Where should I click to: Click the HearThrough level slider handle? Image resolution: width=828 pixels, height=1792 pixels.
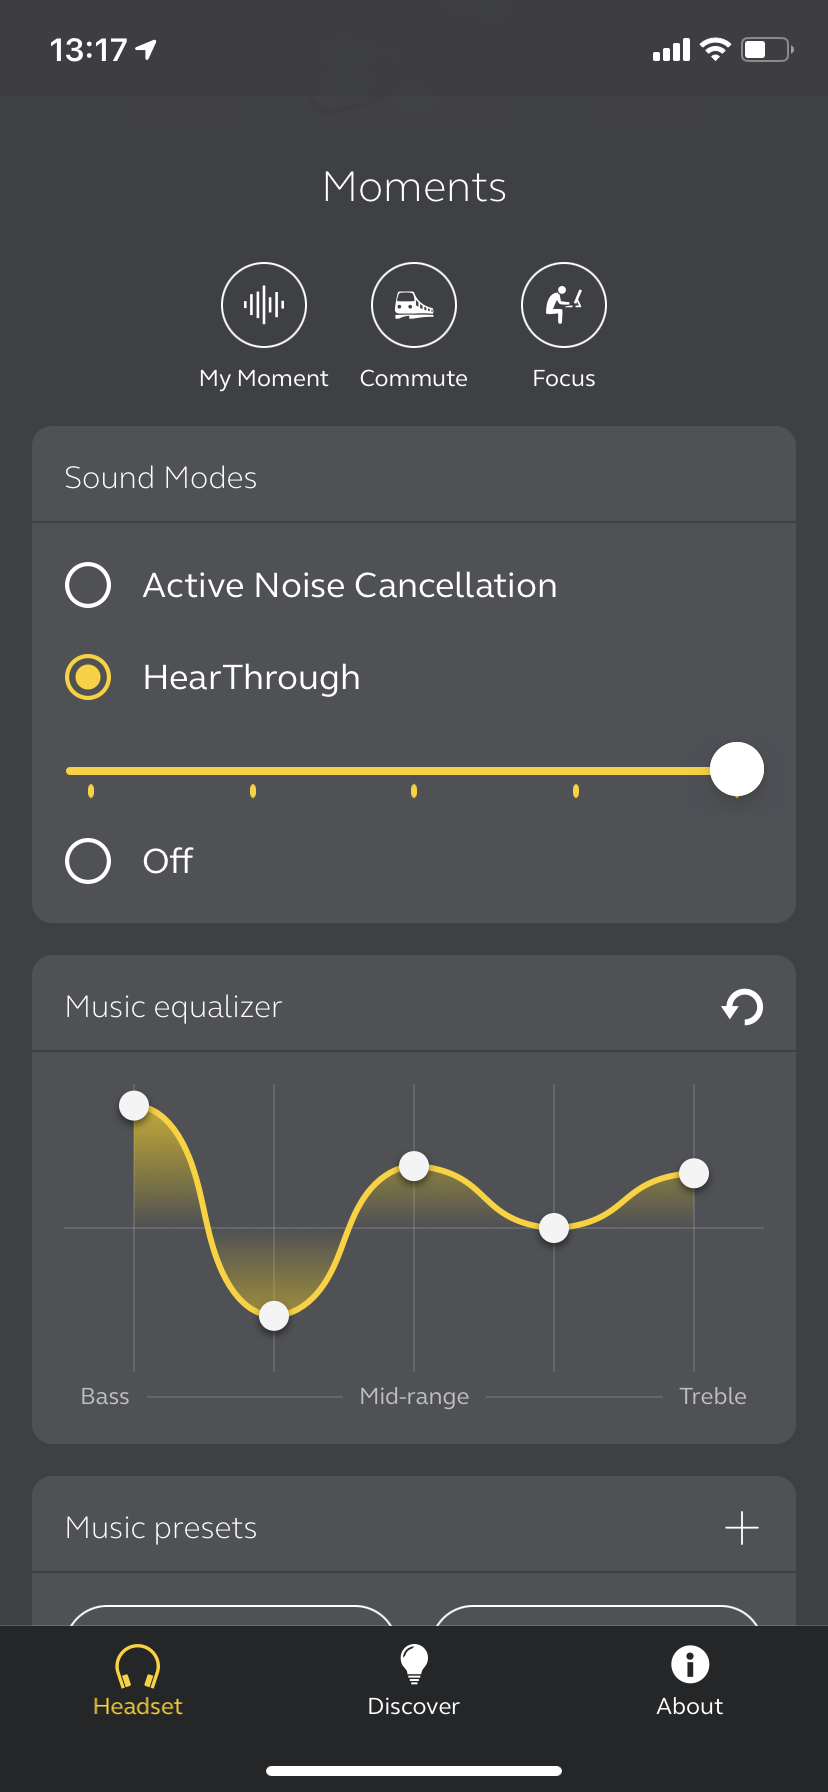737,770
